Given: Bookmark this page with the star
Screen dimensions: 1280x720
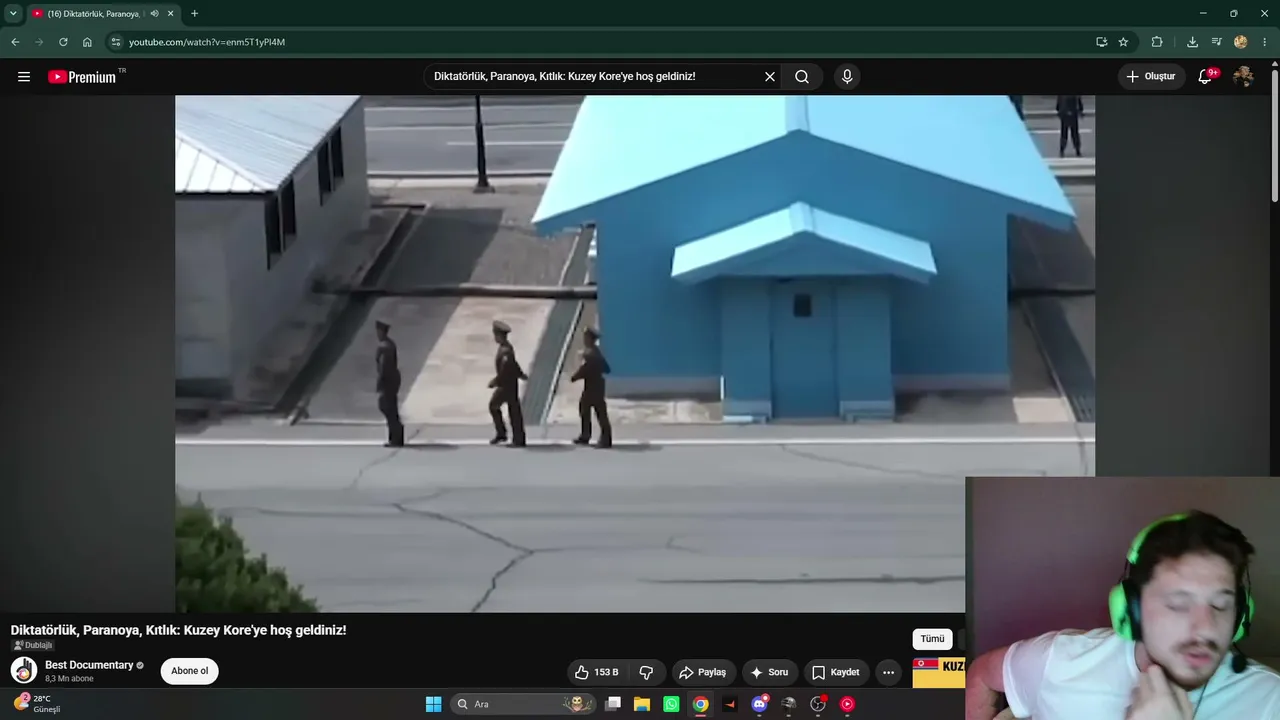Looking at the screenshot, I should point(1123,42).
